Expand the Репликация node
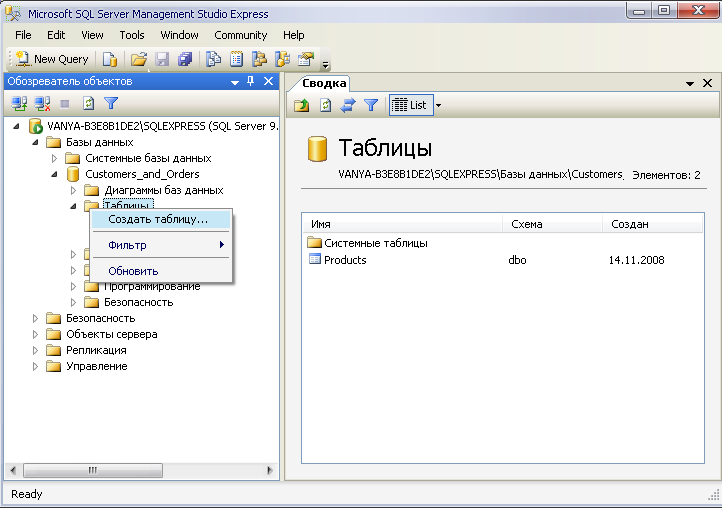 [x=35, y=350]
